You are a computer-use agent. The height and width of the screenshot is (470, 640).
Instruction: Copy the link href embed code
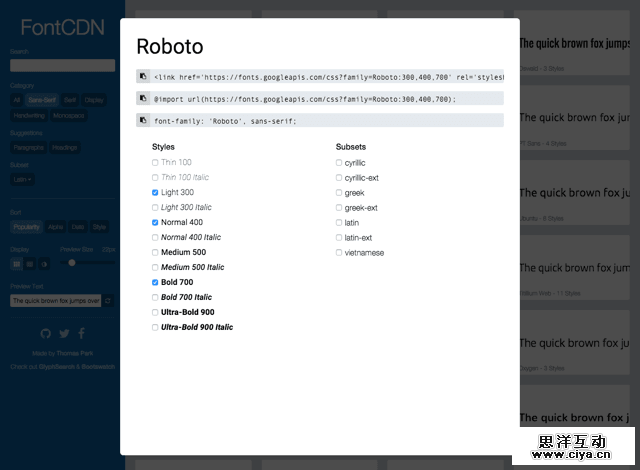pos(143,76)
